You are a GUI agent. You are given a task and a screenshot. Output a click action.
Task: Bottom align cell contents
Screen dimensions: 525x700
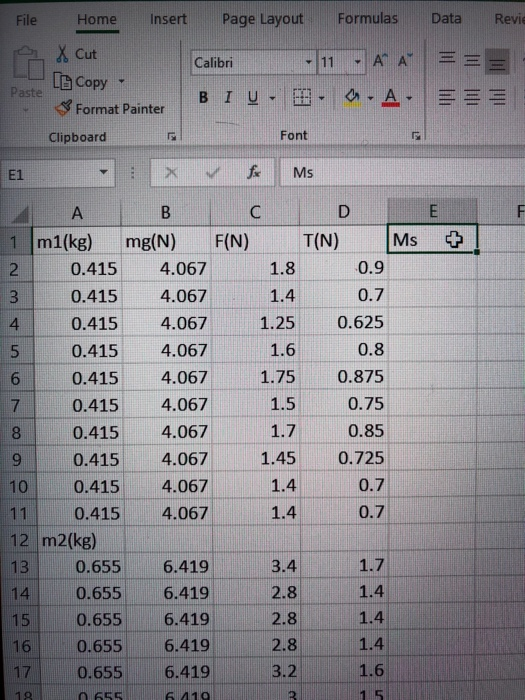coord(497,62)
